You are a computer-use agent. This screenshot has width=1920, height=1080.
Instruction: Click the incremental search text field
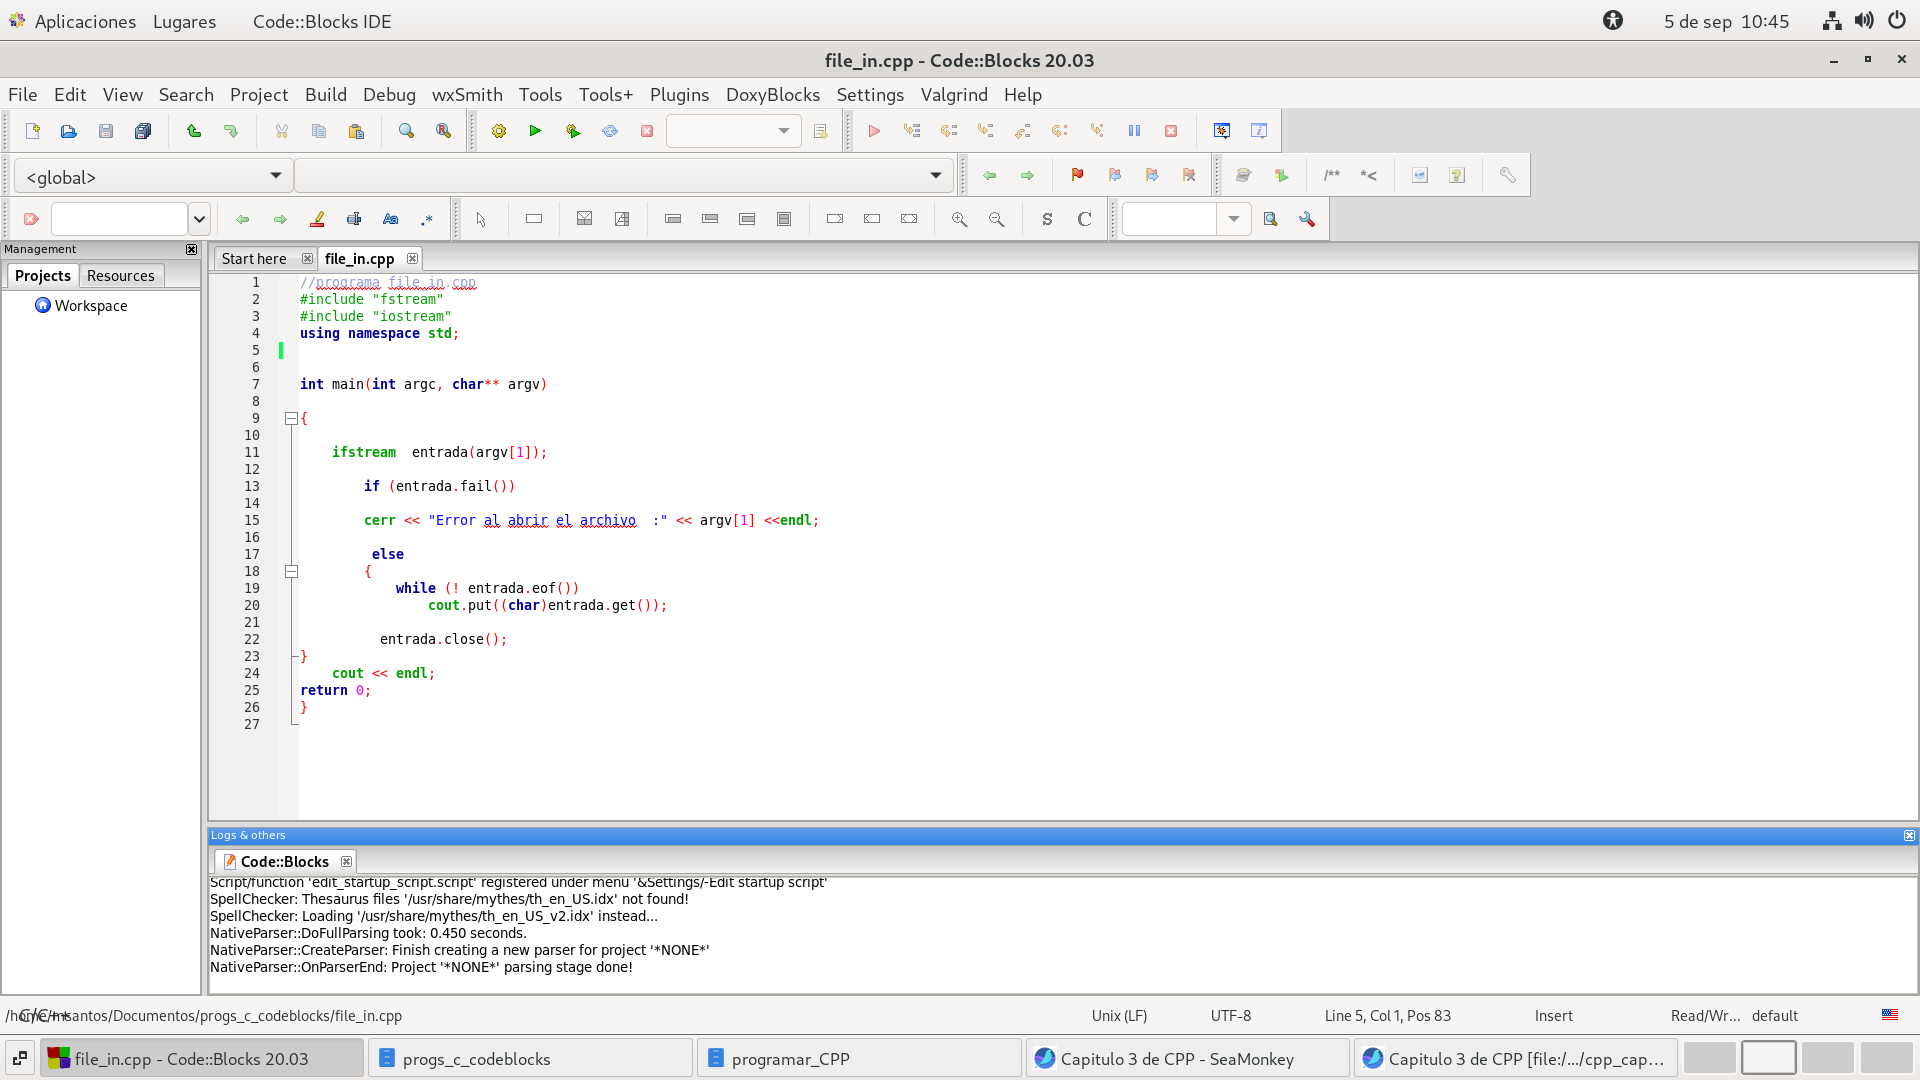coord(119,219)
